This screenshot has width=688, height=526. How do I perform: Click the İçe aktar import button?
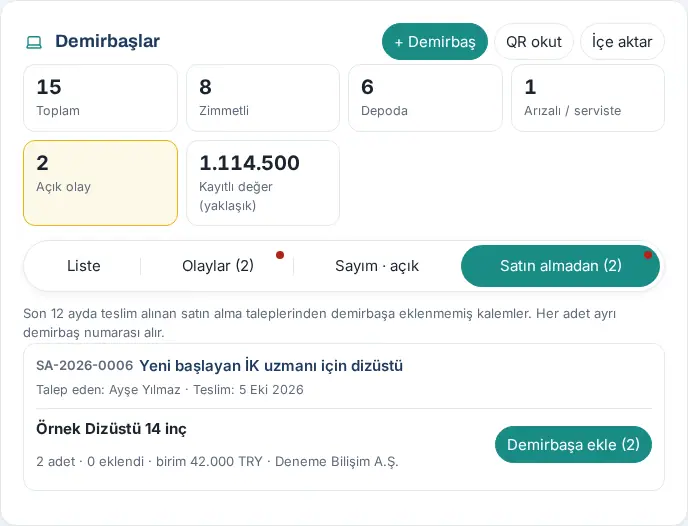pyautogui.click(x=622, y=42)
